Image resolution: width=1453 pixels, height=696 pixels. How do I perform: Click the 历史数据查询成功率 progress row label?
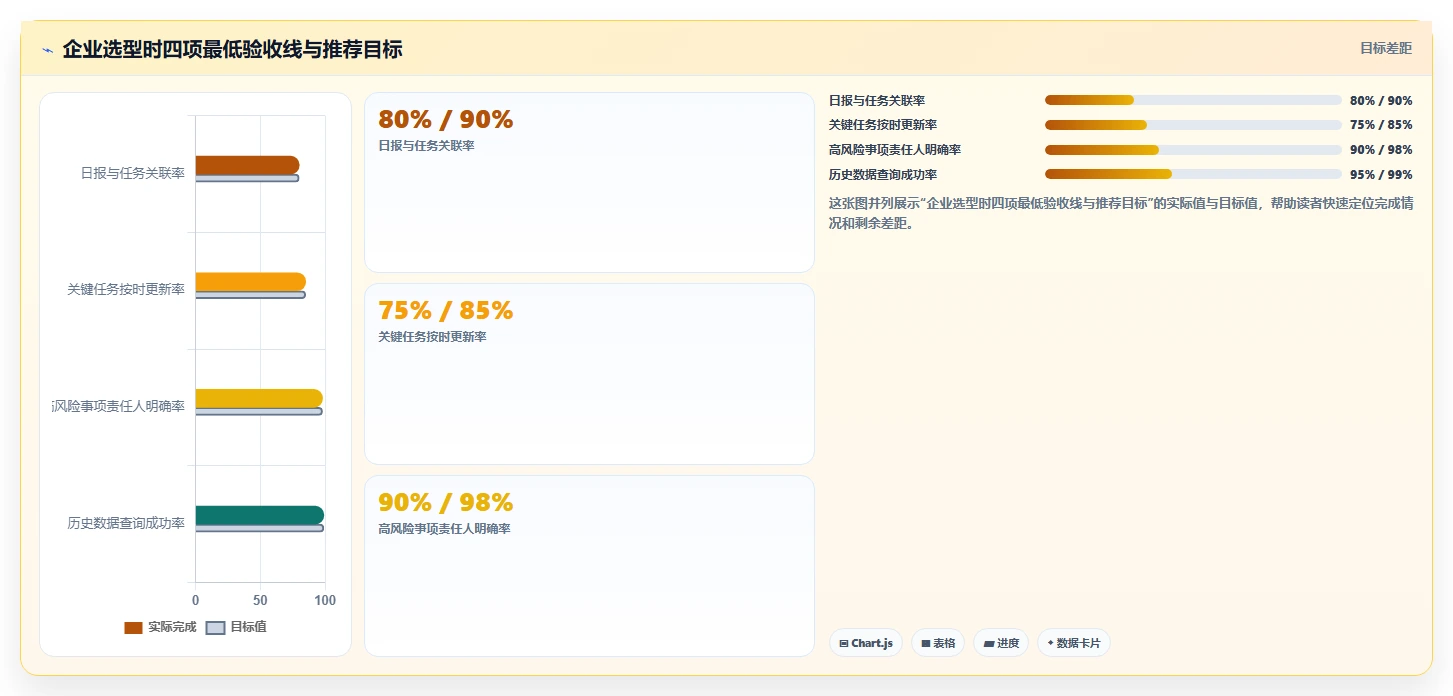883,174
